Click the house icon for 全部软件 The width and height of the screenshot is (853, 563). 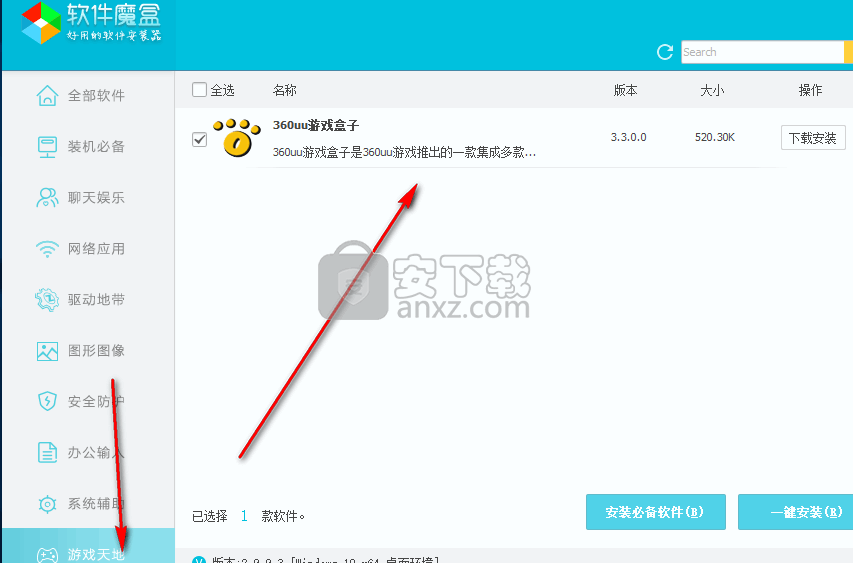click(x=47, y=96)
